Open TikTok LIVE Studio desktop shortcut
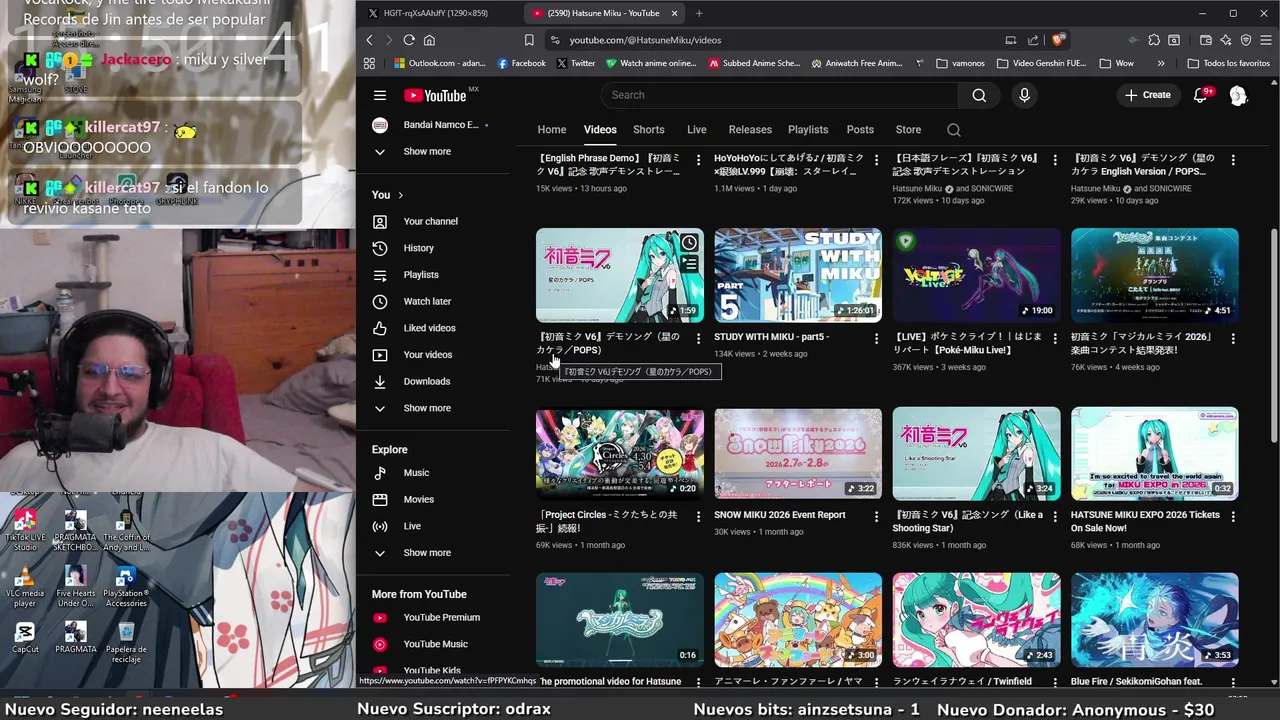1280x720 pixels. 25,529
